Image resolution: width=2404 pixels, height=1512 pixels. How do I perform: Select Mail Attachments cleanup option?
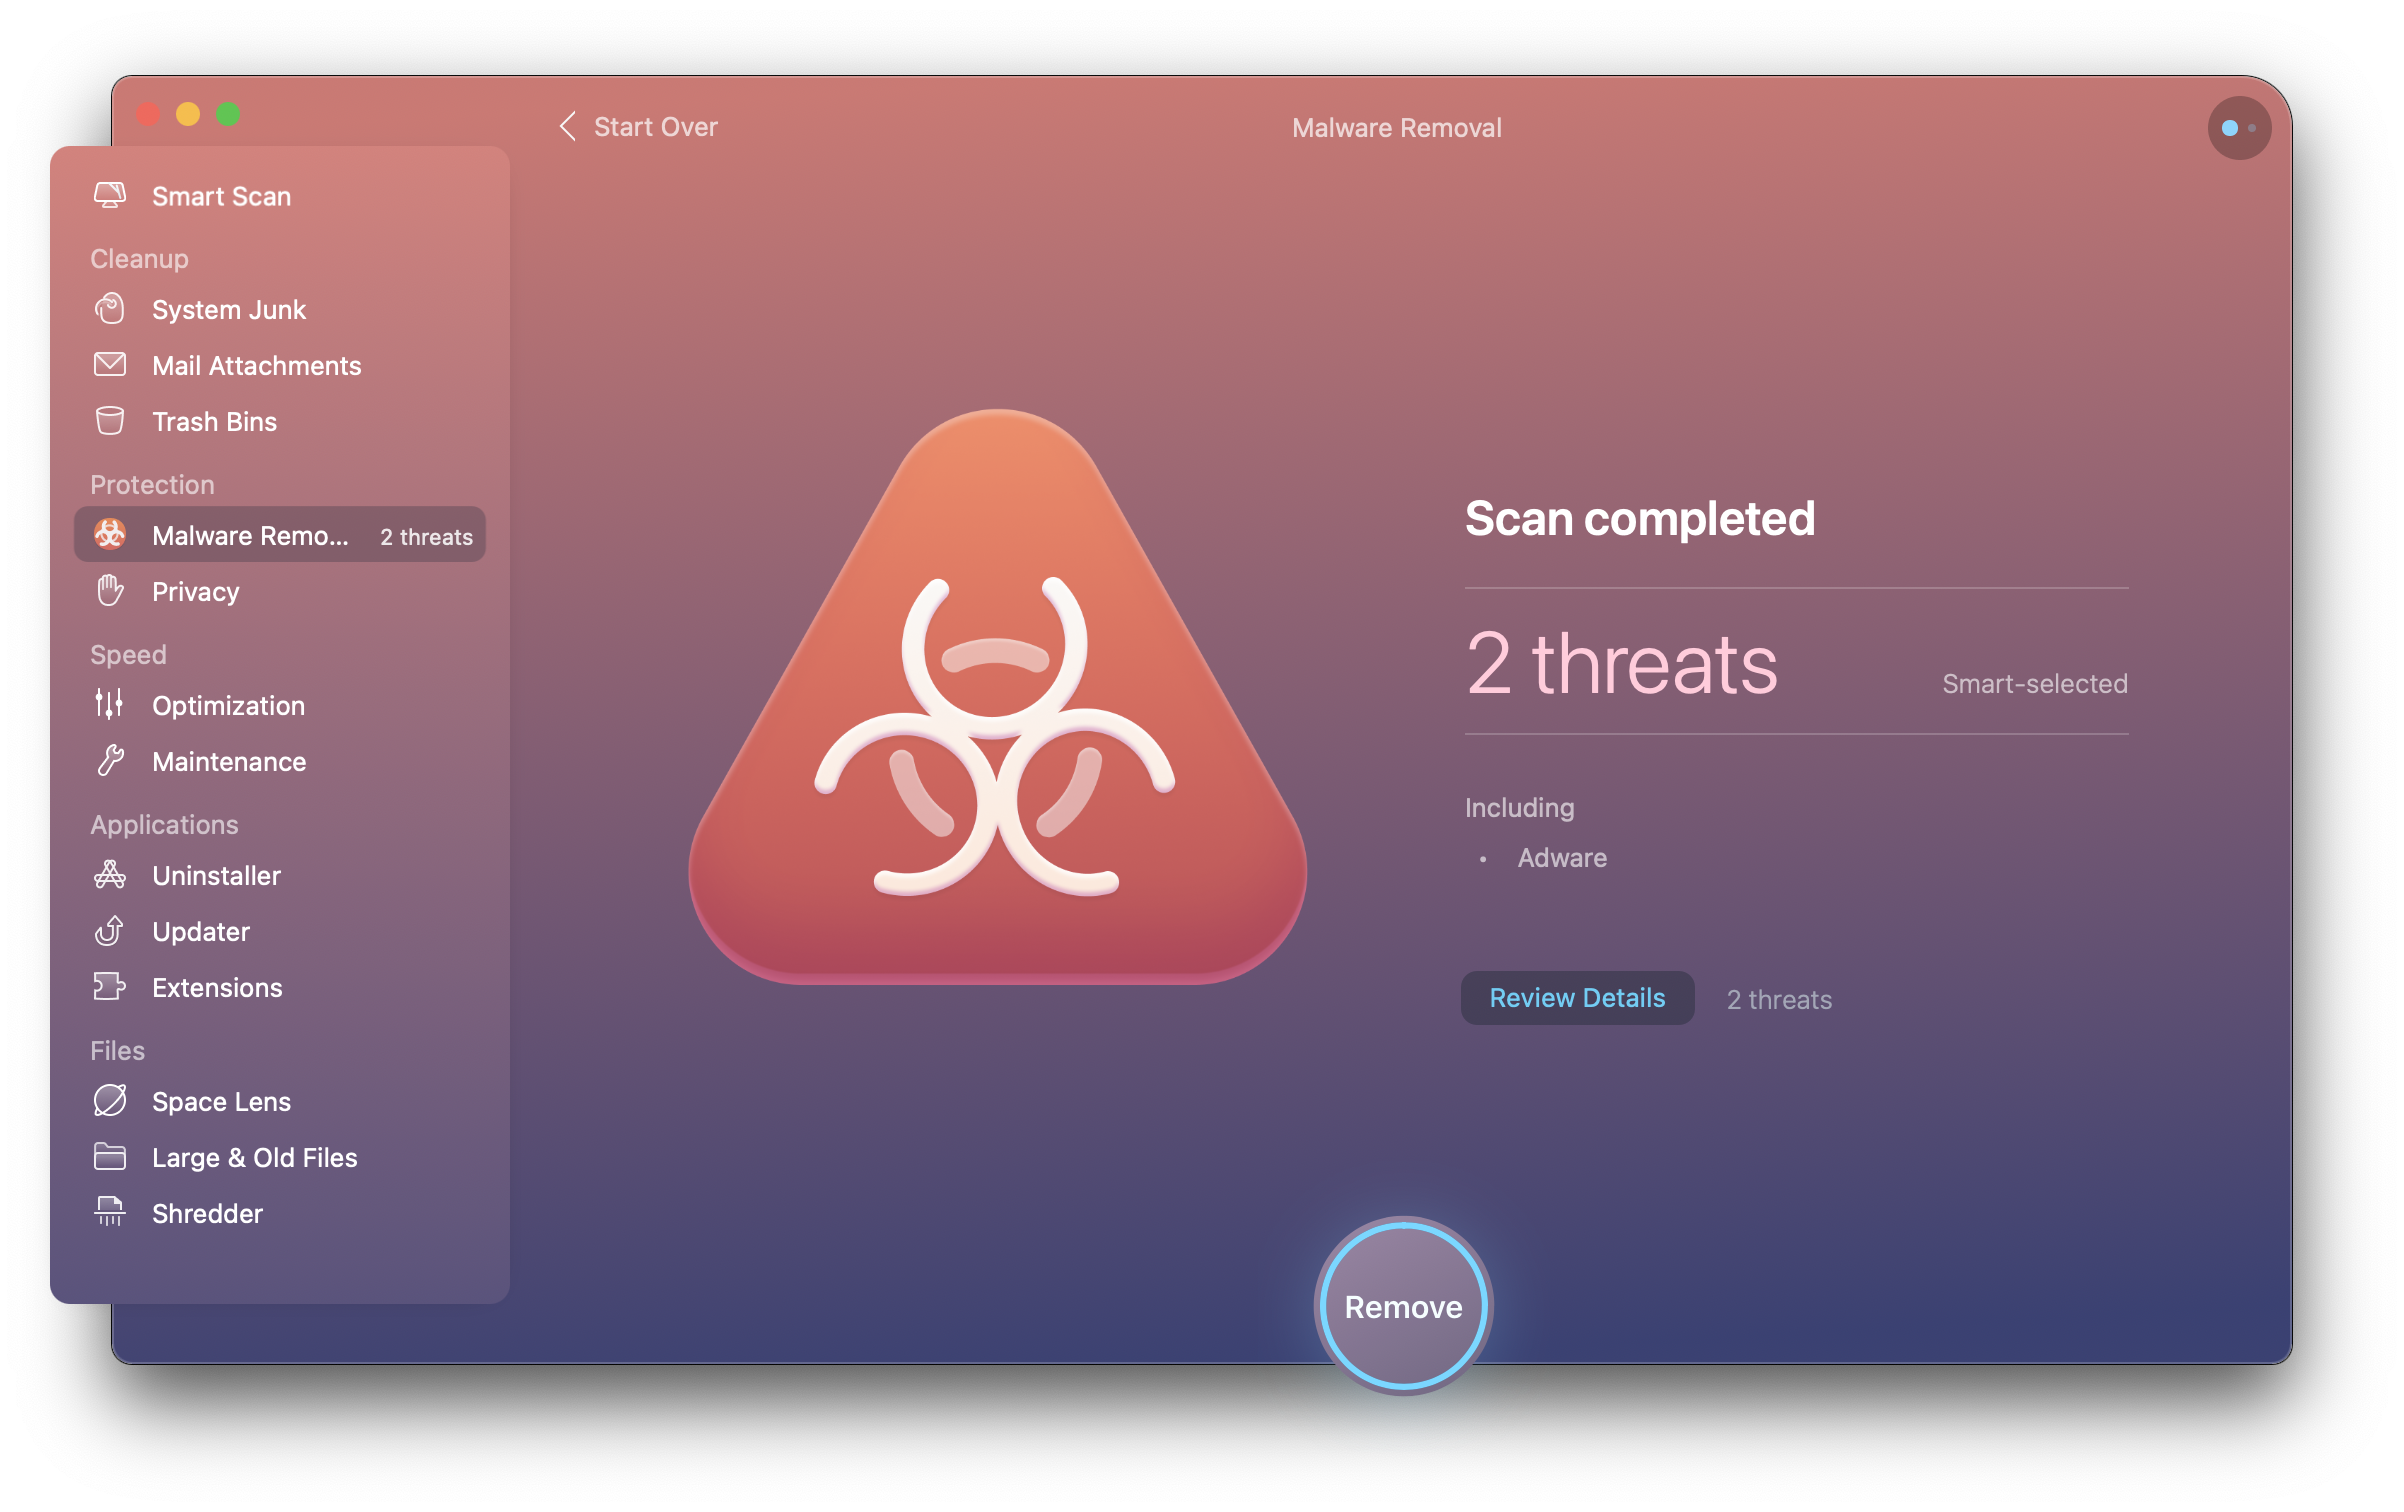256,364
